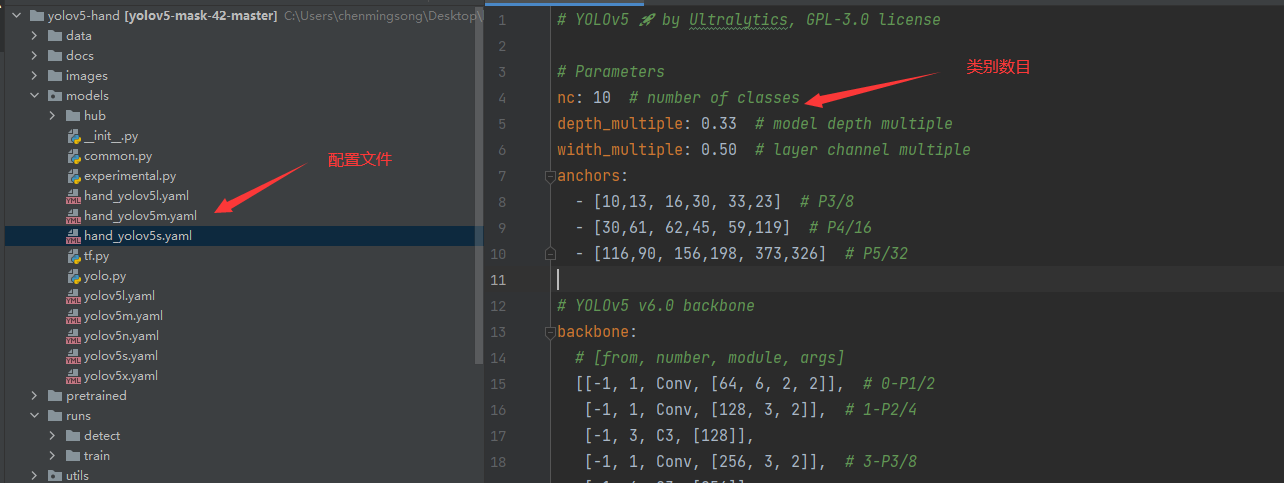1284x483 pixels.
Task: Select the yolov5x.yaml file name
Action: click(x=121, y=376)
